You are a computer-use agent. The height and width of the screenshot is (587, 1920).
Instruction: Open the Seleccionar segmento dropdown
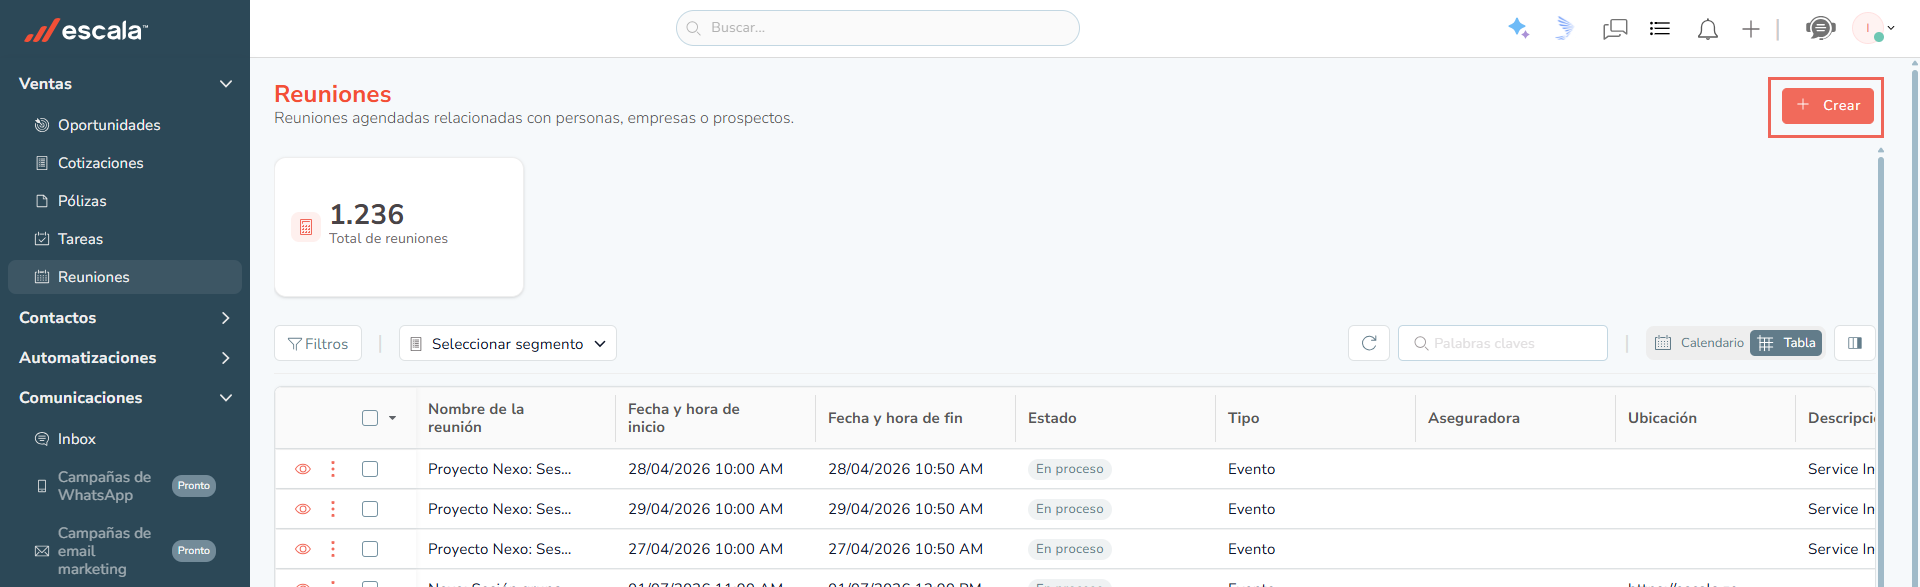click(508, 343)
